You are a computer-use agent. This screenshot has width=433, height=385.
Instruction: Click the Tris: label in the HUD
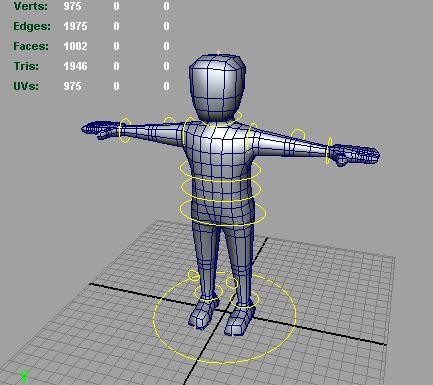point(26,66)
